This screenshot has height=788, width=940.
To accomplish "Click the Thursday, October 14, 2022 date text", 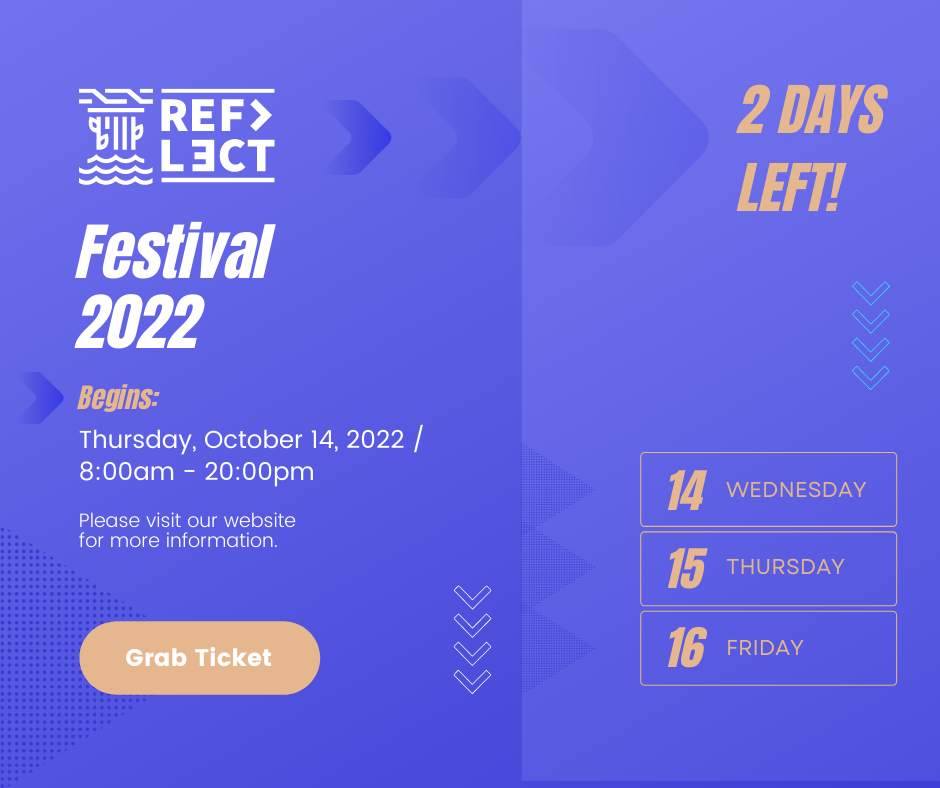I will click(x=242, y=440).
